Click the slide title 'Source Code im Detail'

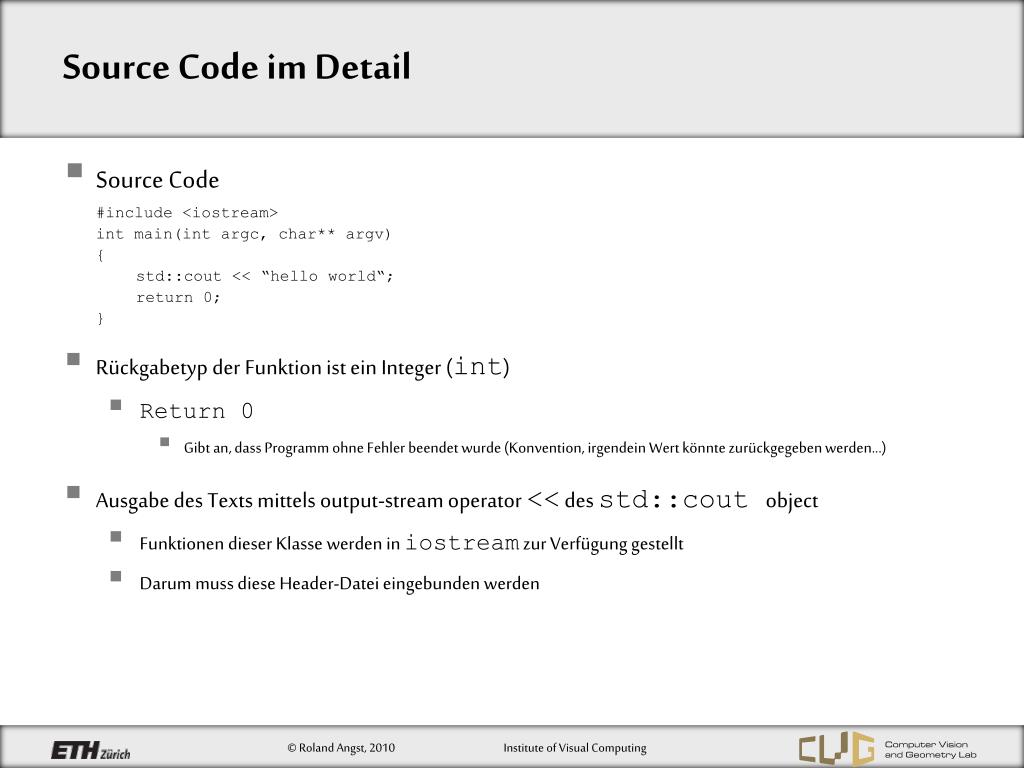pyautogui.click(x=236, y=67)
